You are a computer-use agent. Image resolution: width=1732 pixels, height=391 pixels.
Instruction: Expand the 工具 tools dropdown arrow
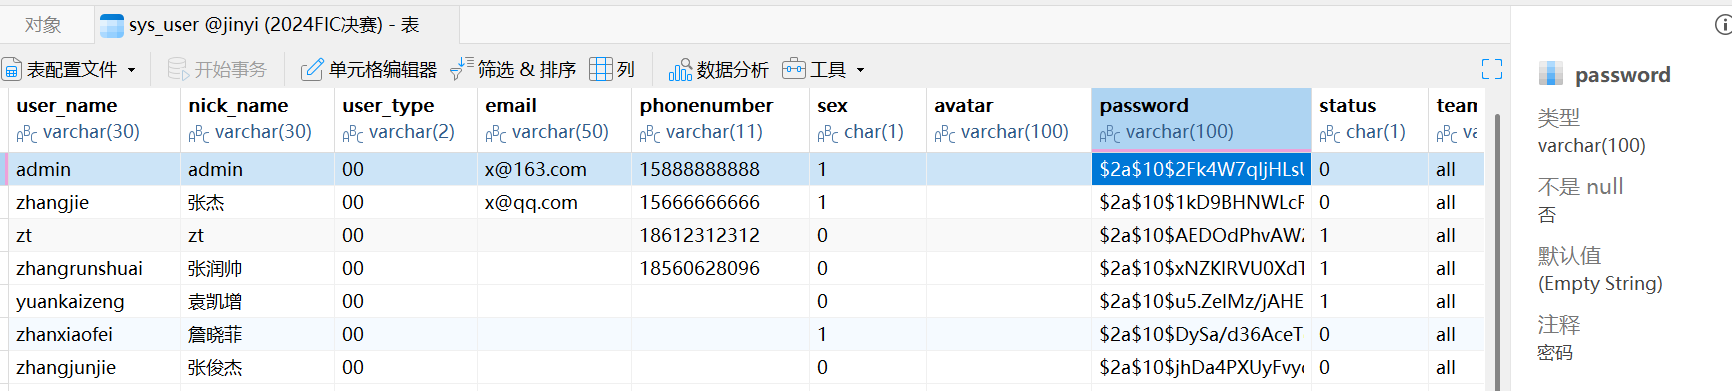click(x=860, y=70)
